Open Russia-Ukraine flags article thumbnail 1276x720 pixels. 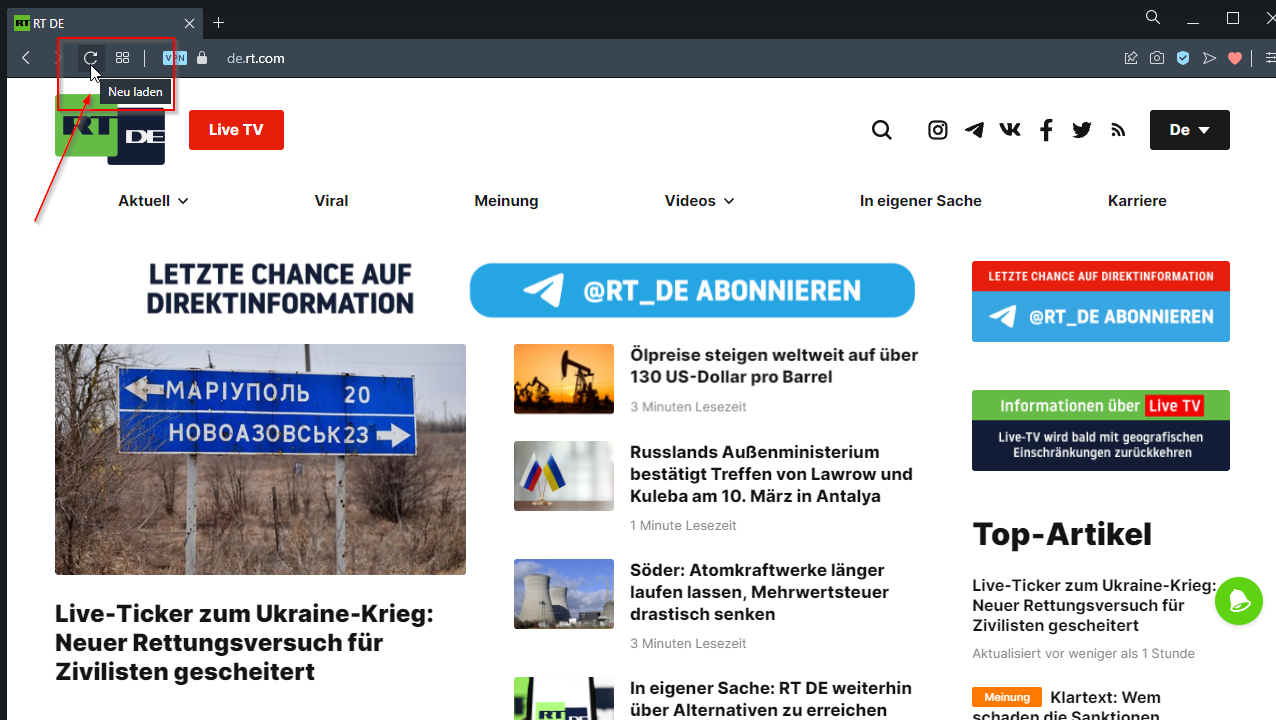(x=564, y=476)
